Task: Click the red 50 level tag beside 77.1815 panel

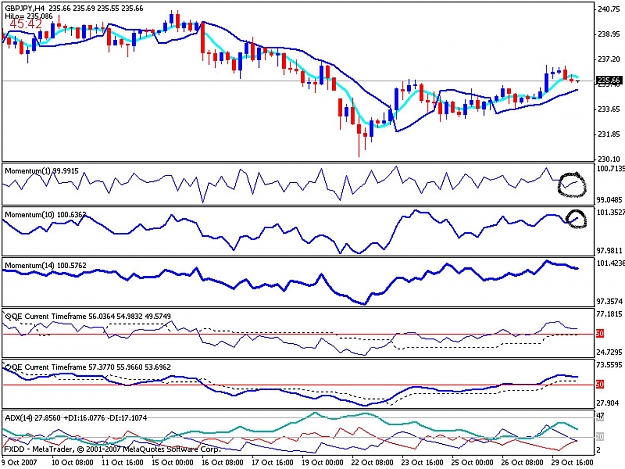Action: [600, 334]
